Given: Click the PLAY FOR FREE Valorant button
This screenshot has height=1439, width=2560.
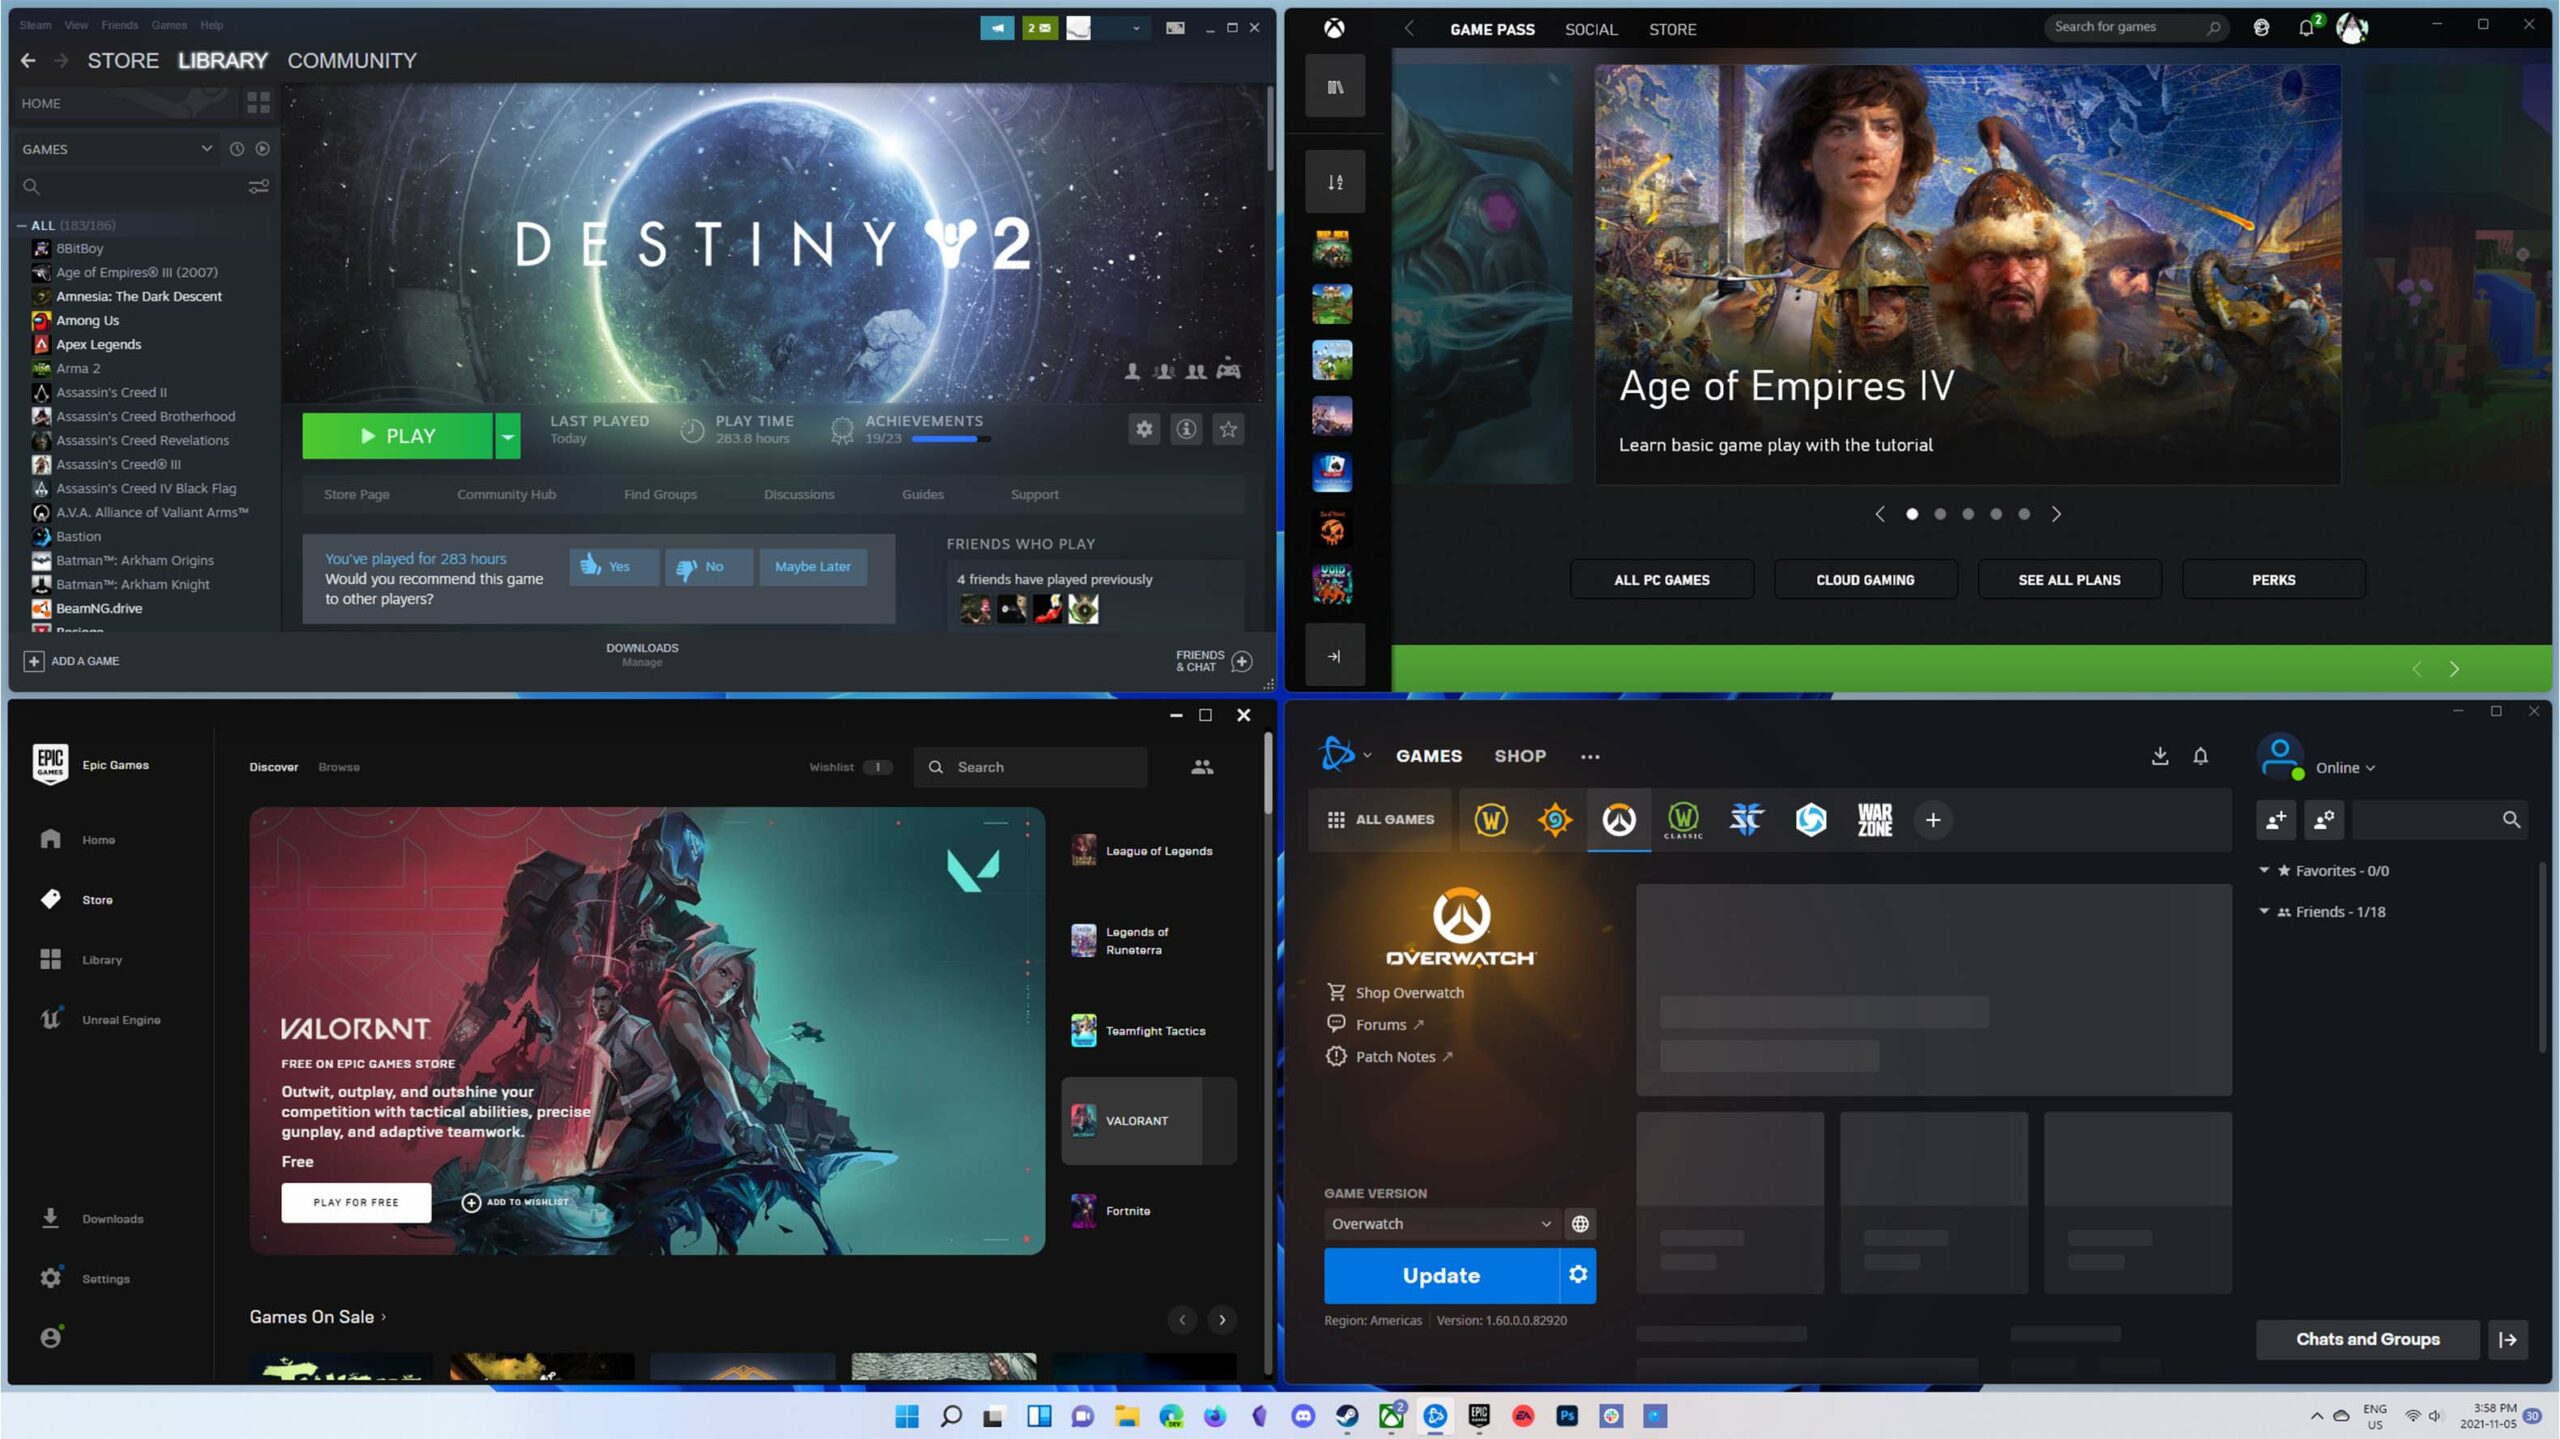Looking at the screenshot, I should point(356,1202).
